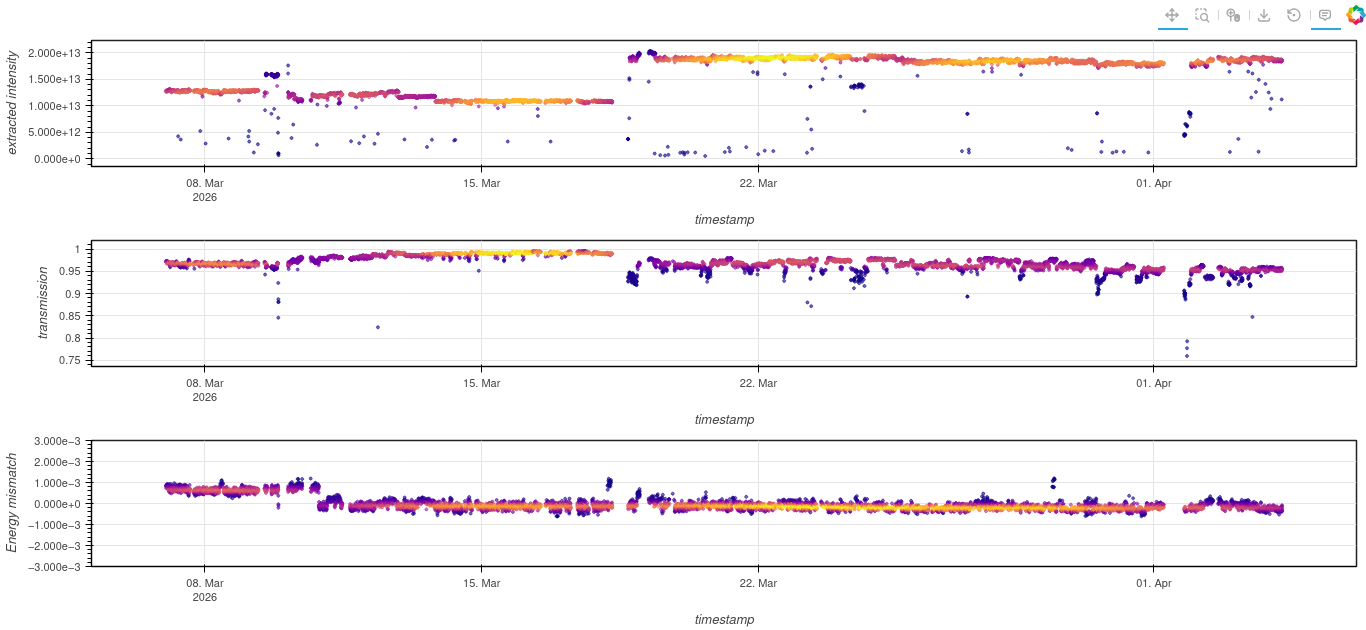This screenshot has height=630, width=1366.
Task: Click the 2.000e+13 y-axis tick label
Action: point(54,52)
